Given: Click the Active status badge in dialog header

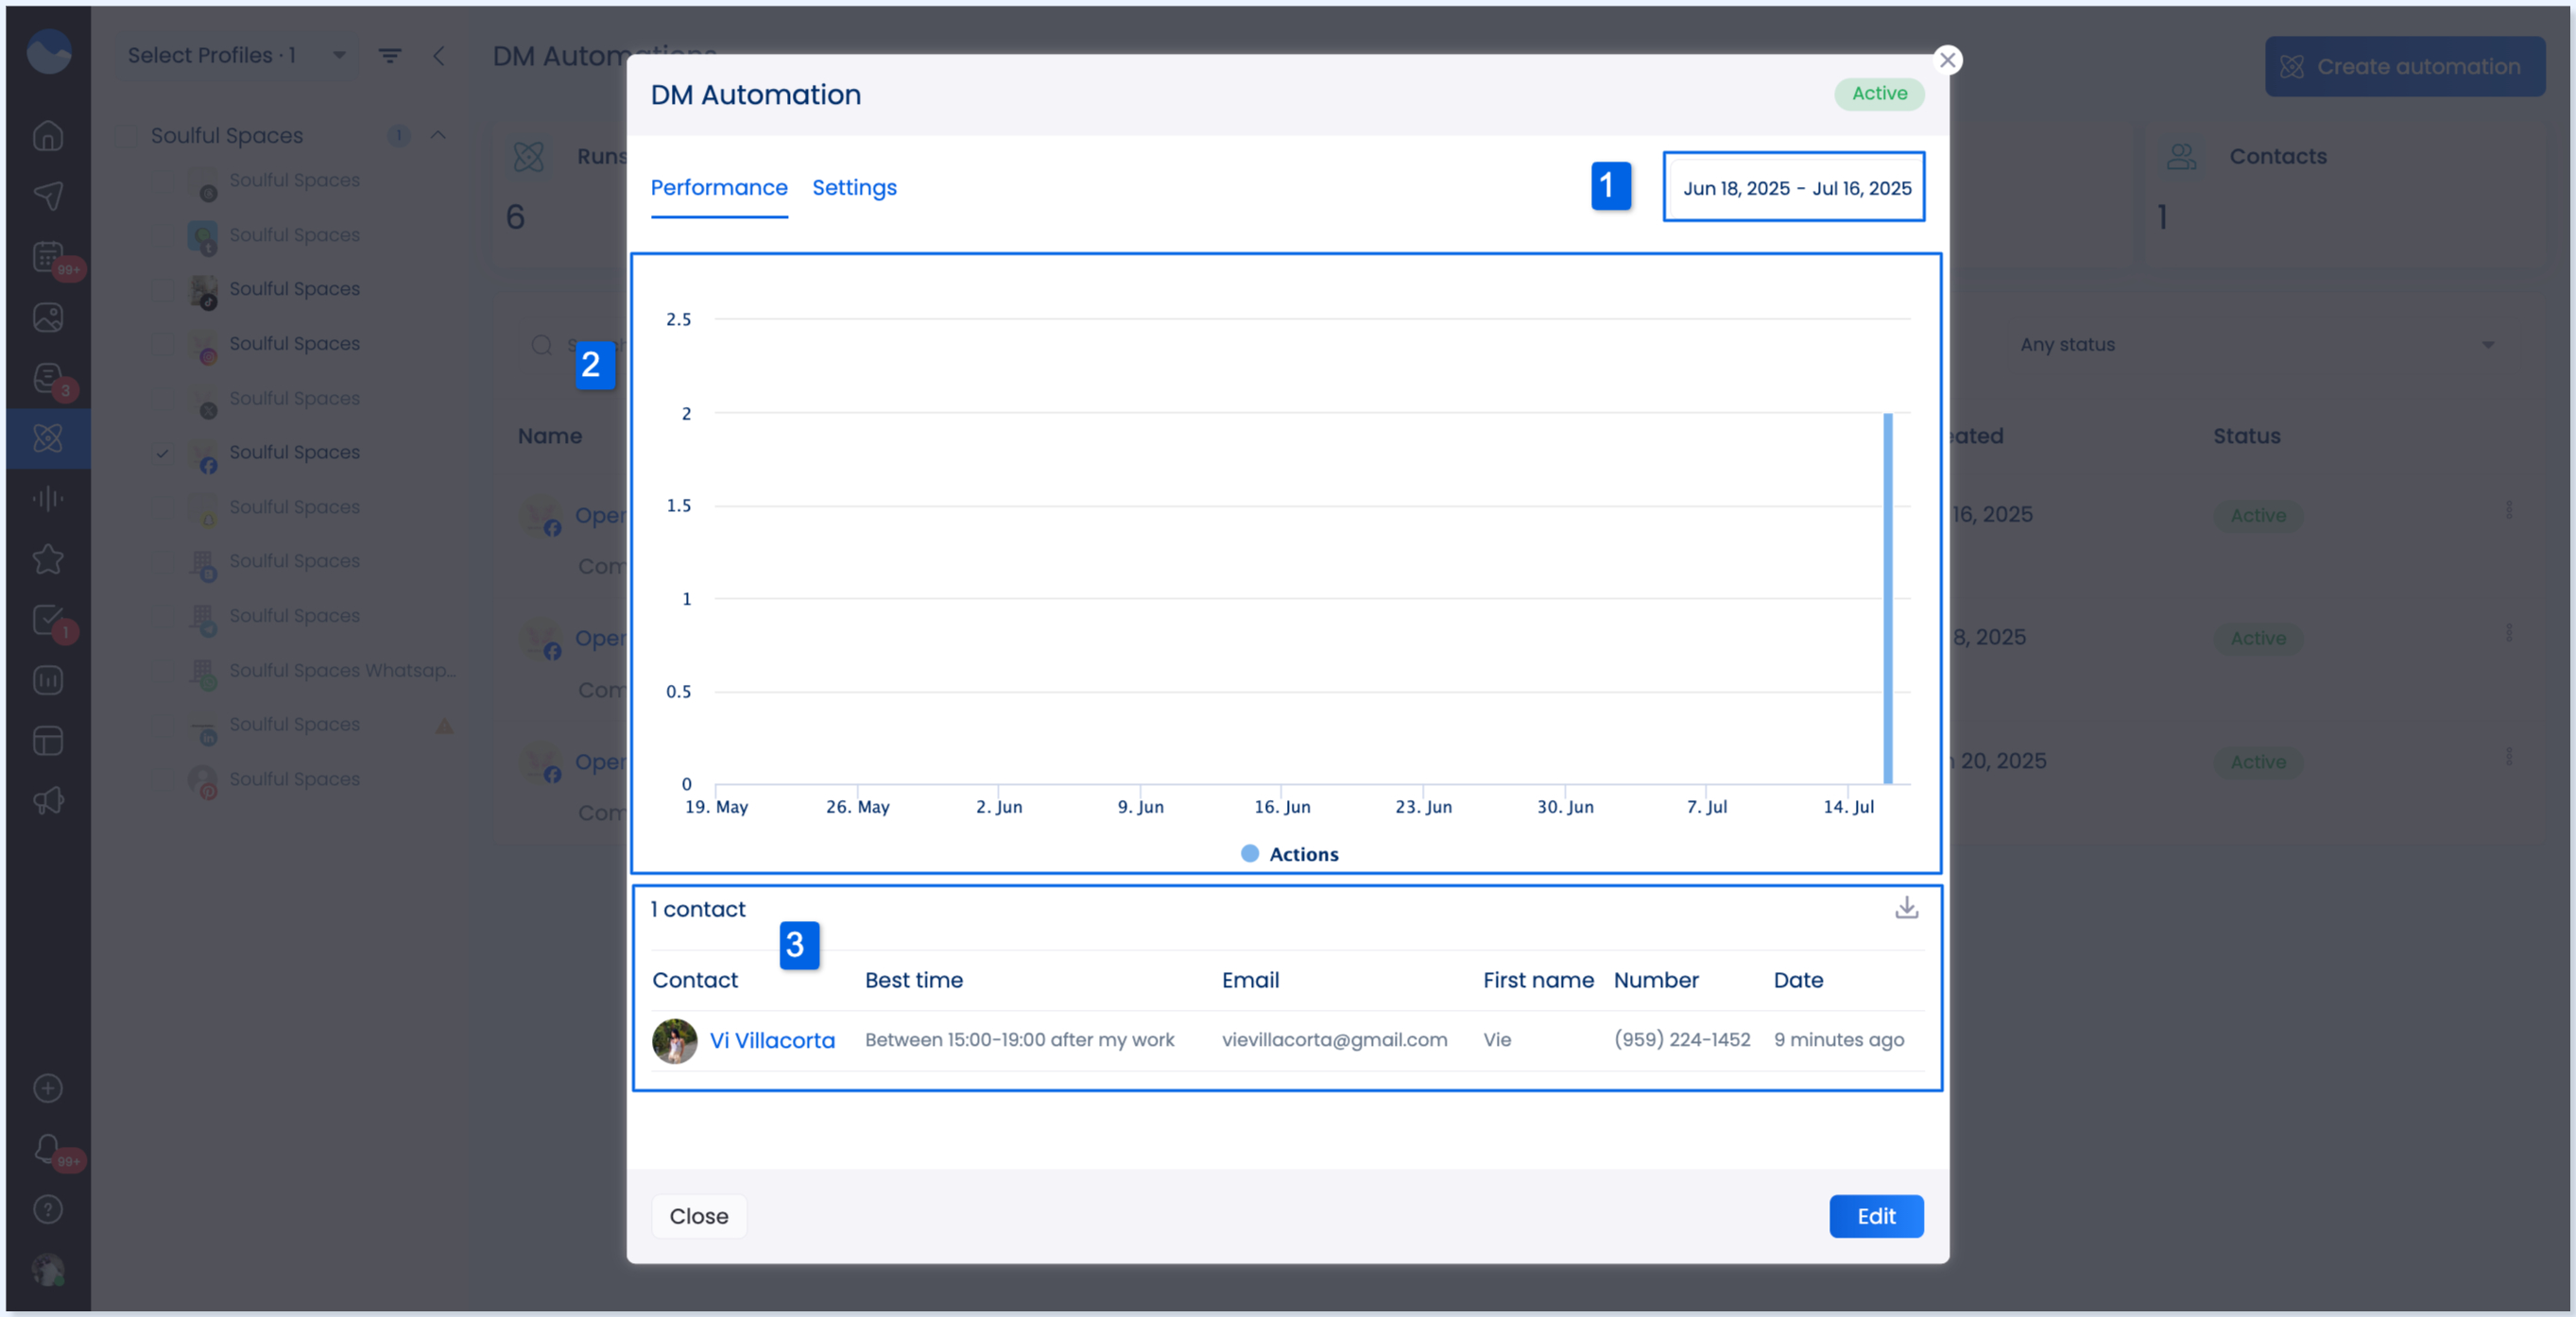Looking at the screenshot, I should (x=1879, y=94).
